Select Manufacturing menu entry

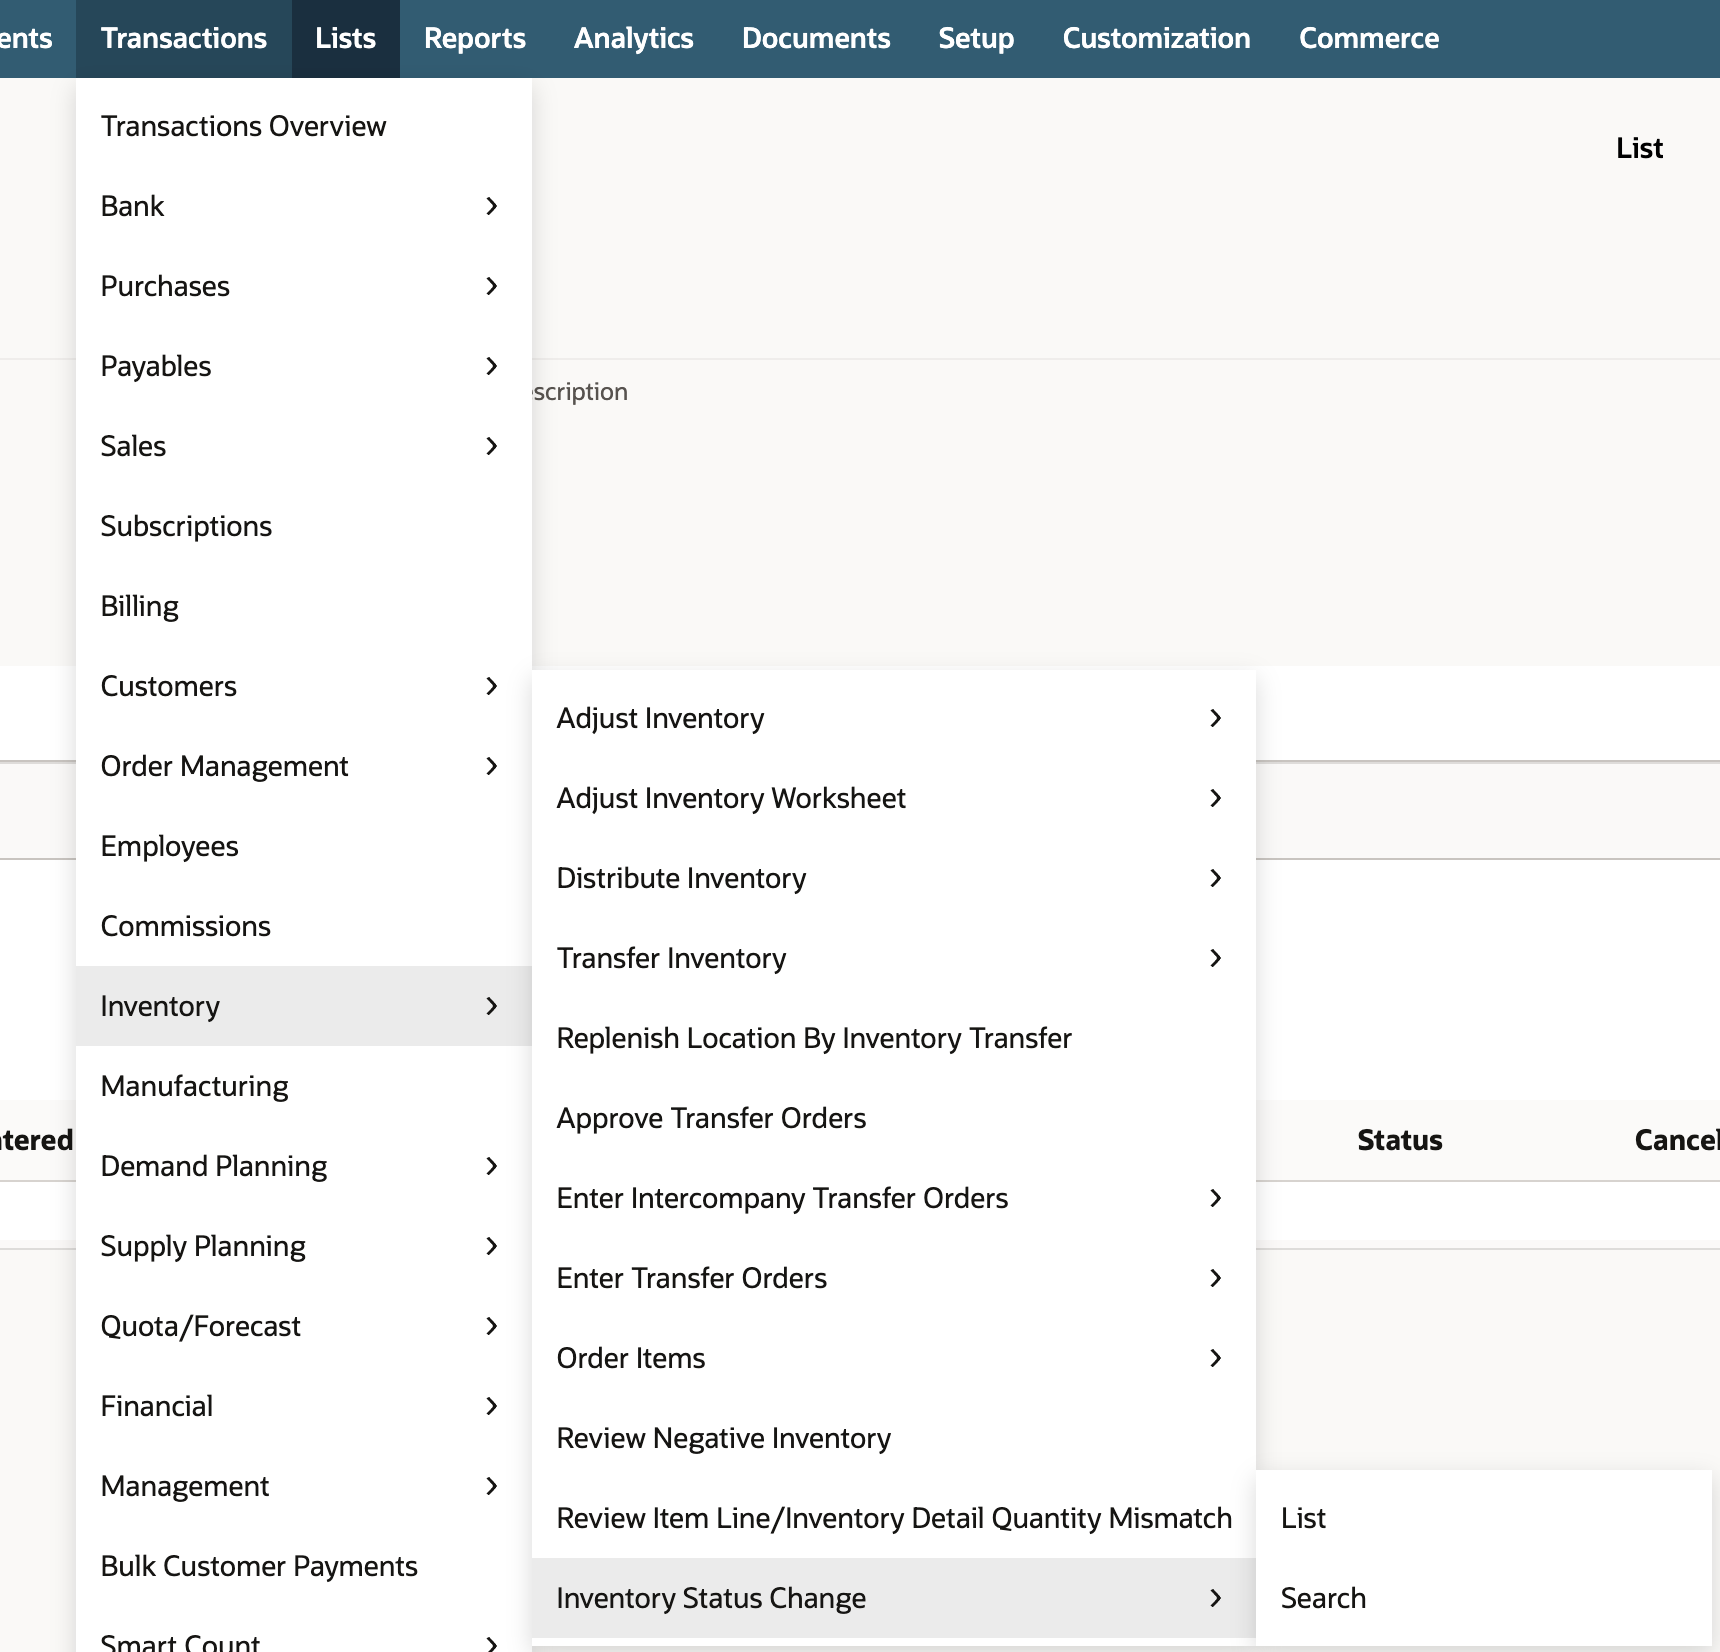(x=304, y=1086)
